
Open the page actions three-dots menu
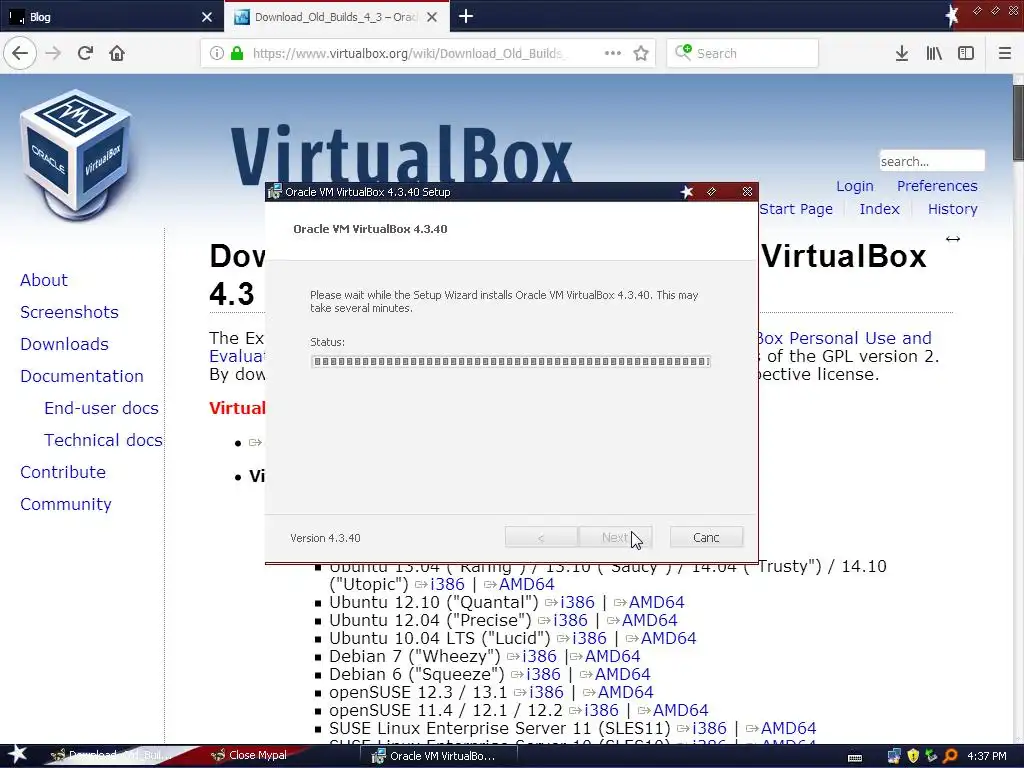click(613, 54)
